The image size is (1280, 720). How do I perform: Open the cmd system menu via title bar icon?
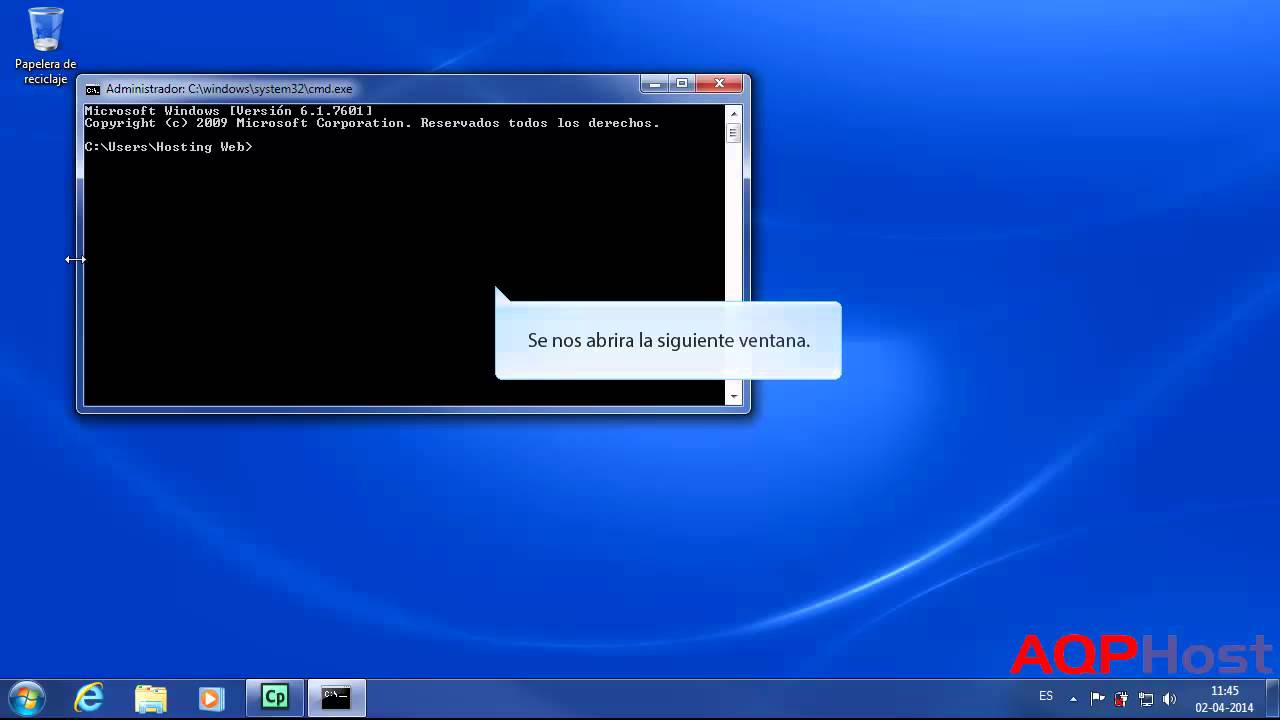pyautogui.click(x=93, y=89)
